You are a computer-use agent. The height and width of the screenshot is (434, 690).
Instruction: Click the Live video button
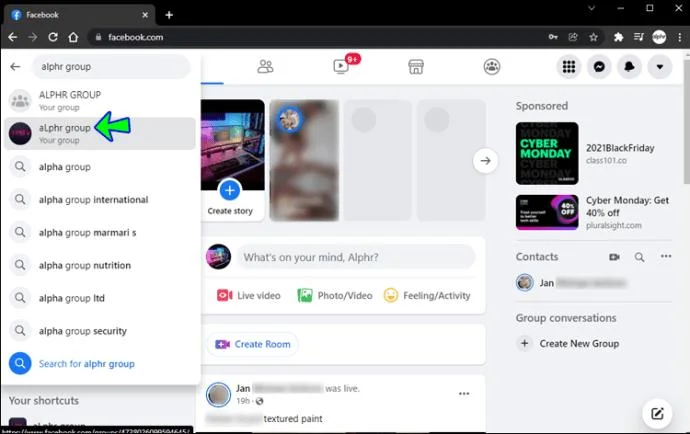[x=249, y=295]
